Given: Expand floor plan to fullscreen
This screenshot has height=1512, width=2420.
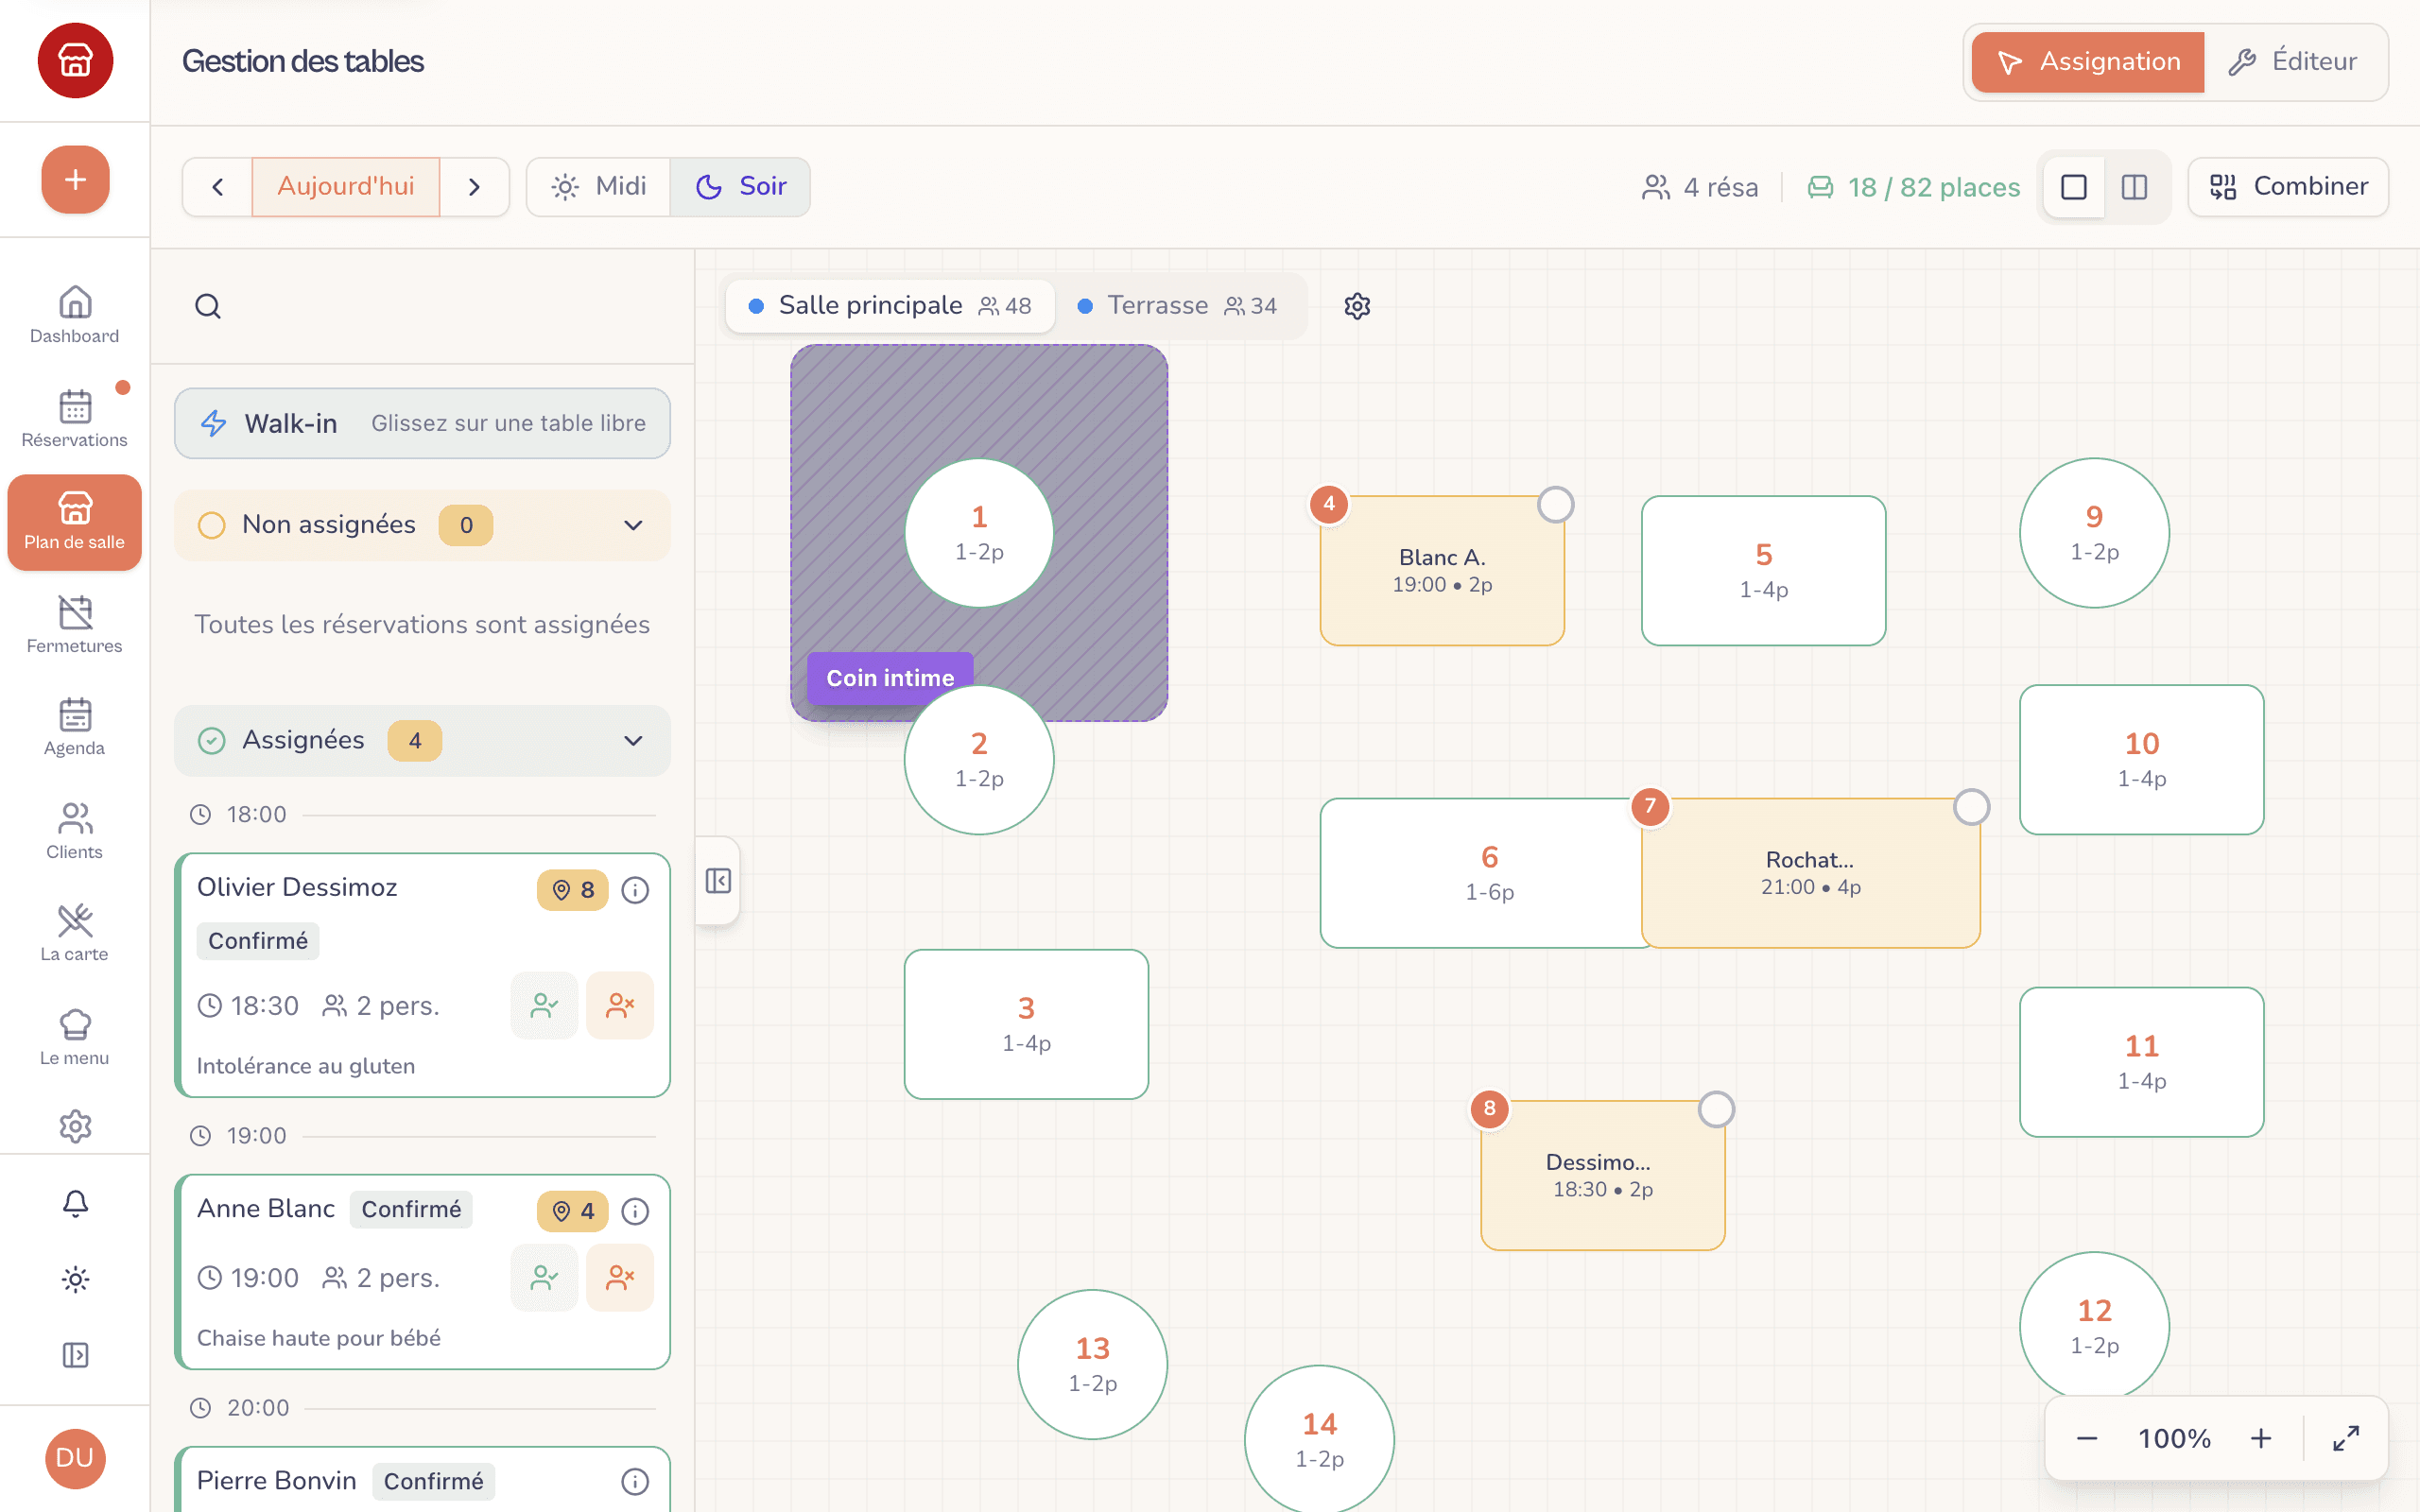Looking at the screenshot, I should [x=2346, y=1438].
